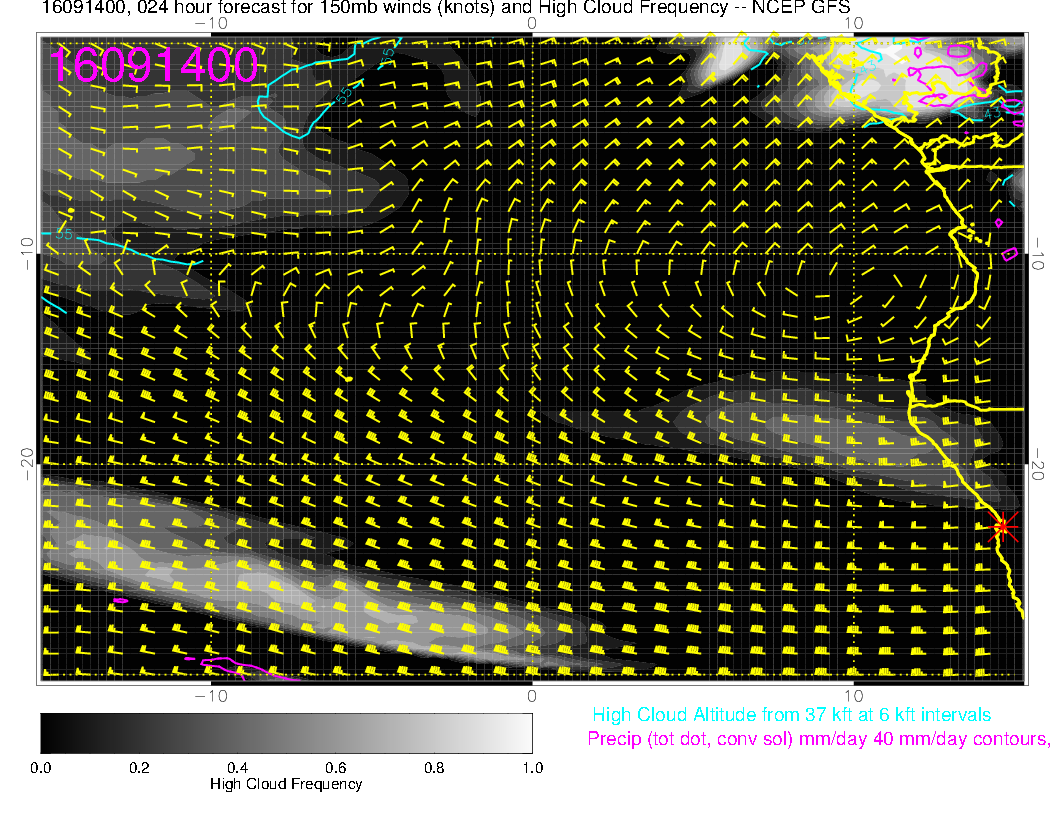Click the magenta 16091400 timestamp
This screenshot has width=1056, height=816.
click(x=154, y=65)
